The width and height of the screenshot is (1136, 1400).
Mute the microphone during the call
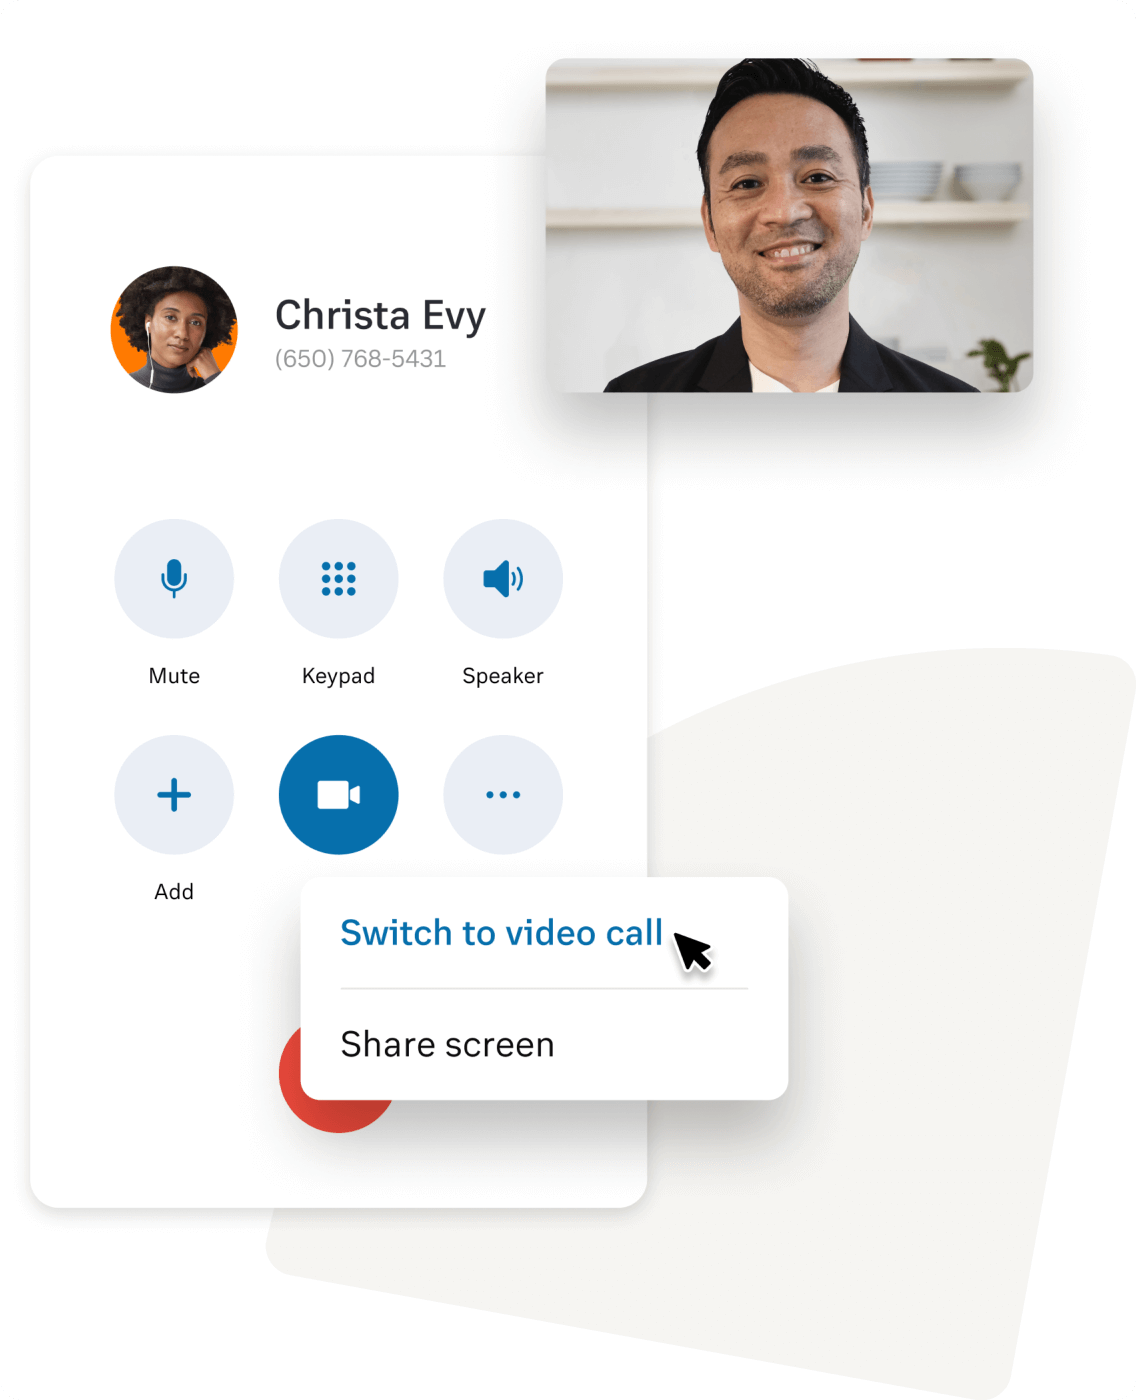point(174,578)
